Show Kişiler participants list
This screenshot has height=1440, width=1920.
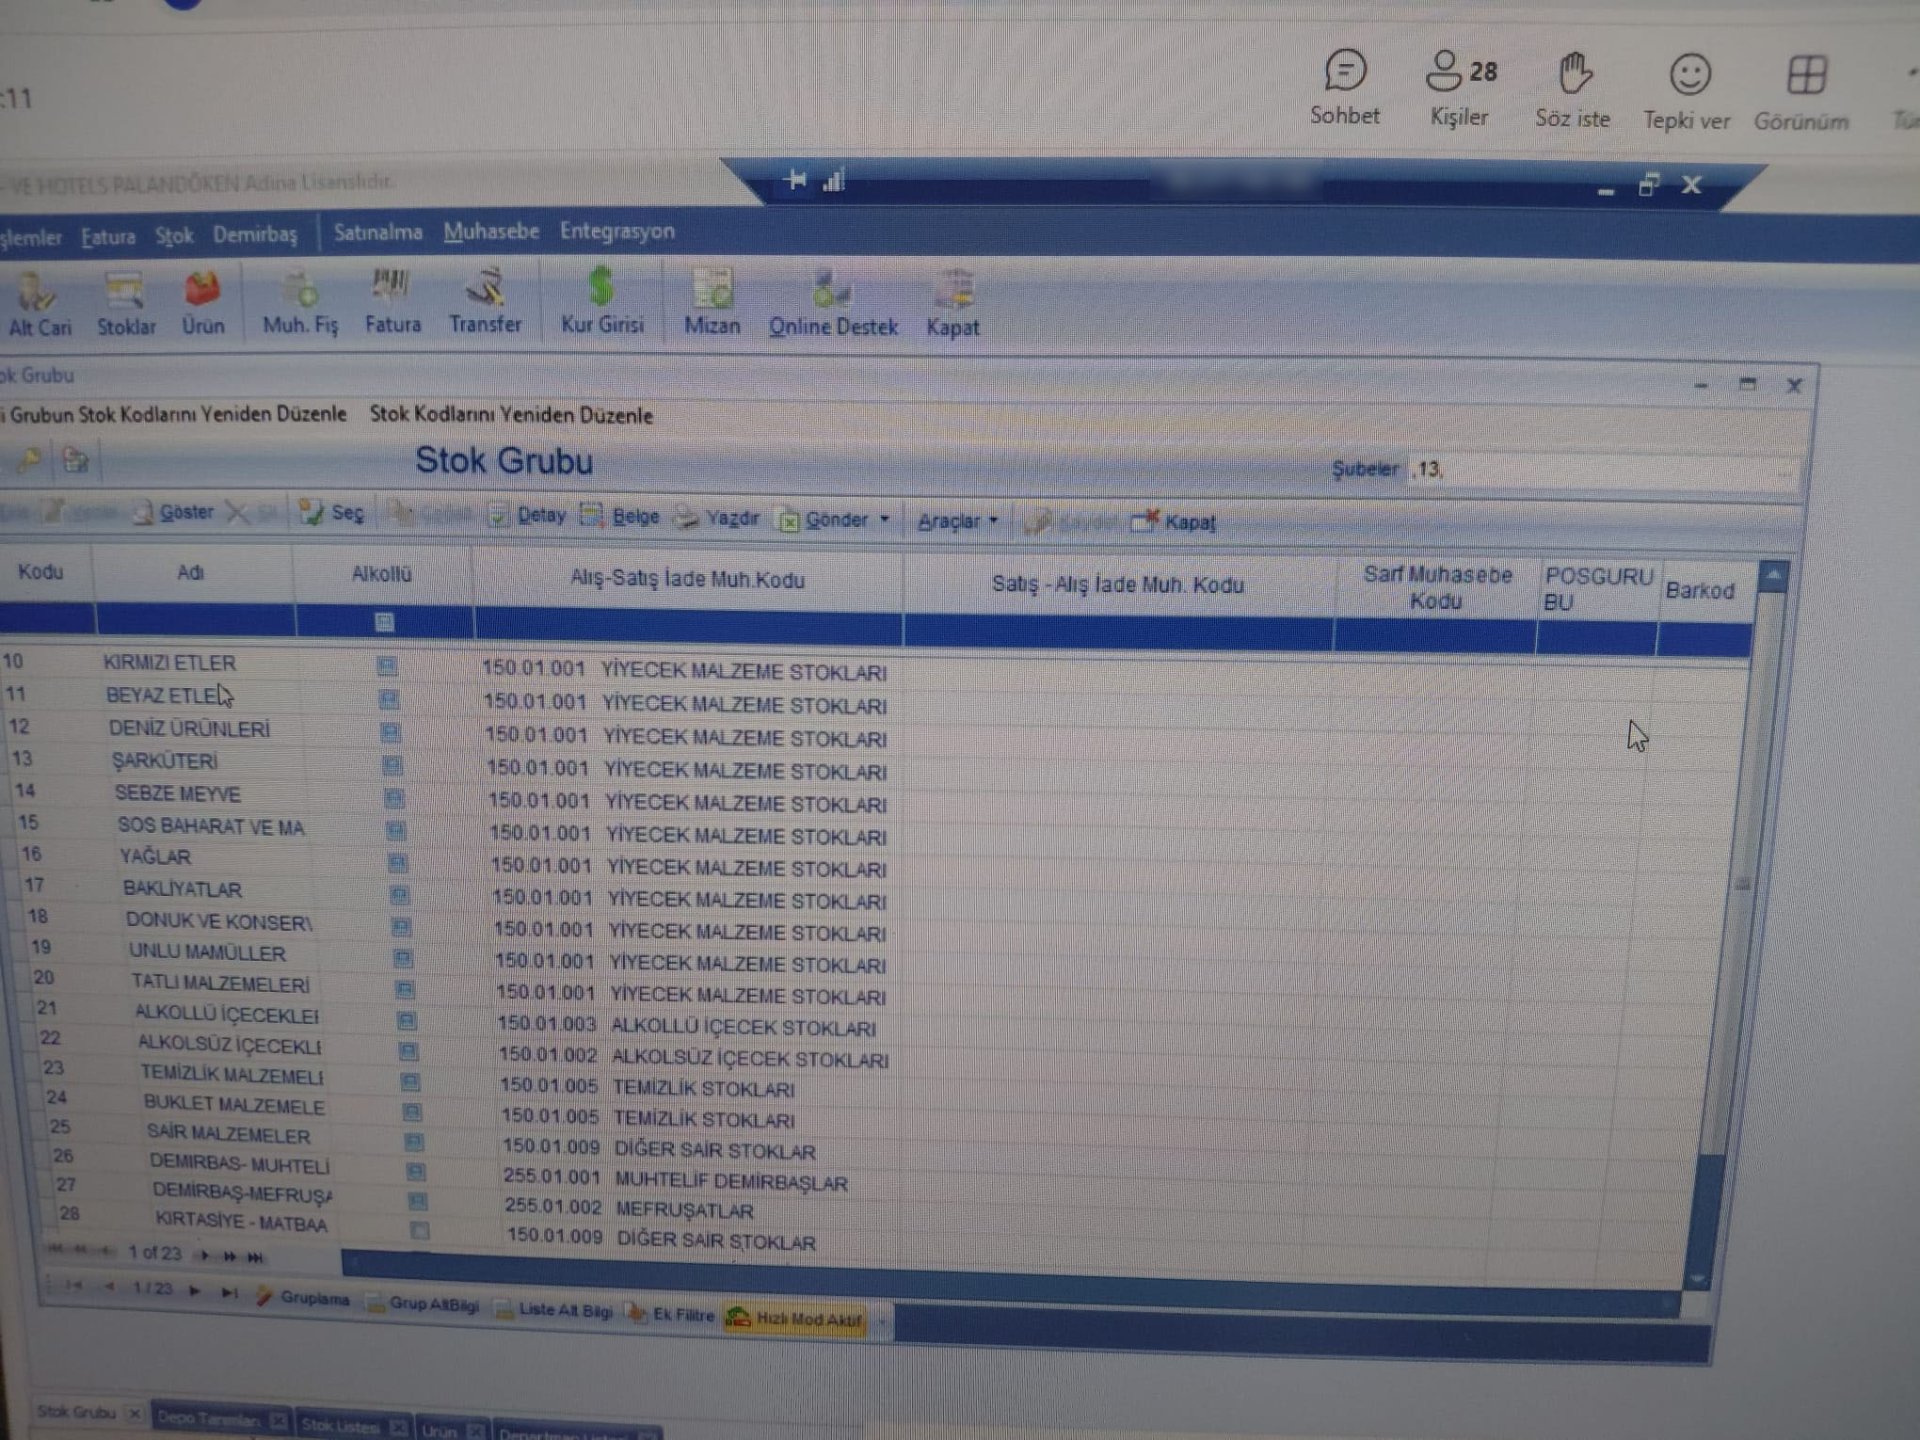(1460, 88)
